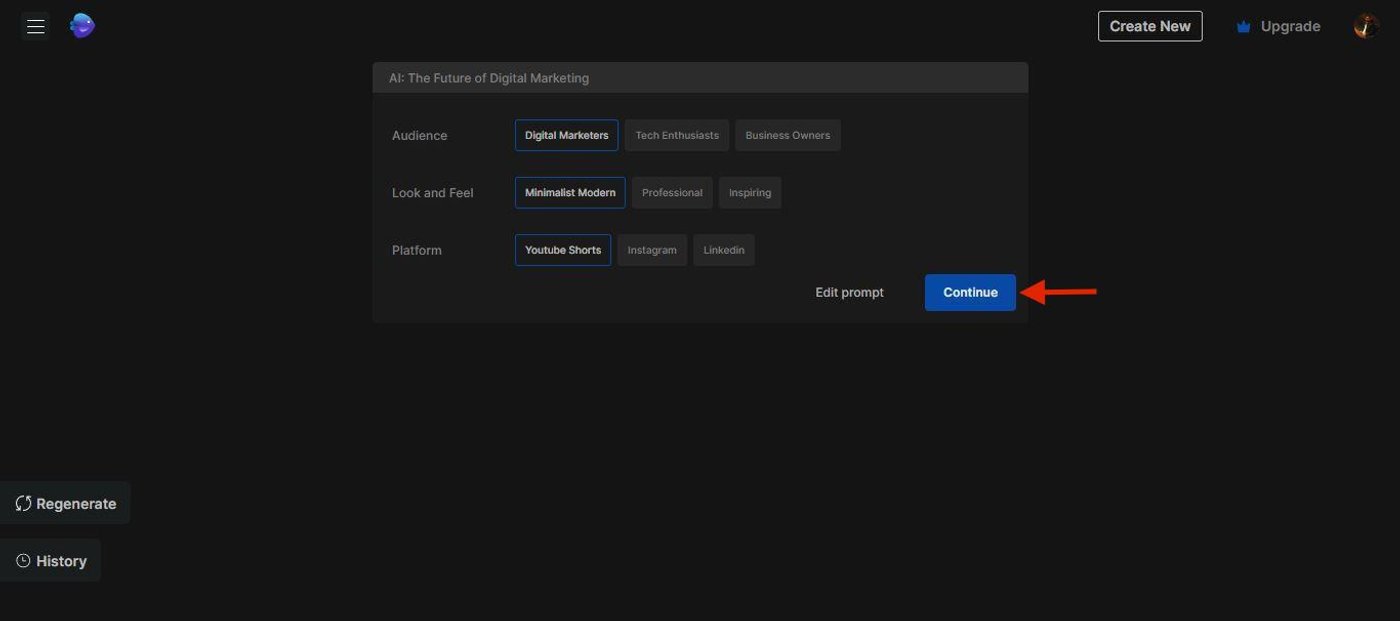Open the Edit prompt option
This screenshot has width=1400, height=621.
coord(848,291)
